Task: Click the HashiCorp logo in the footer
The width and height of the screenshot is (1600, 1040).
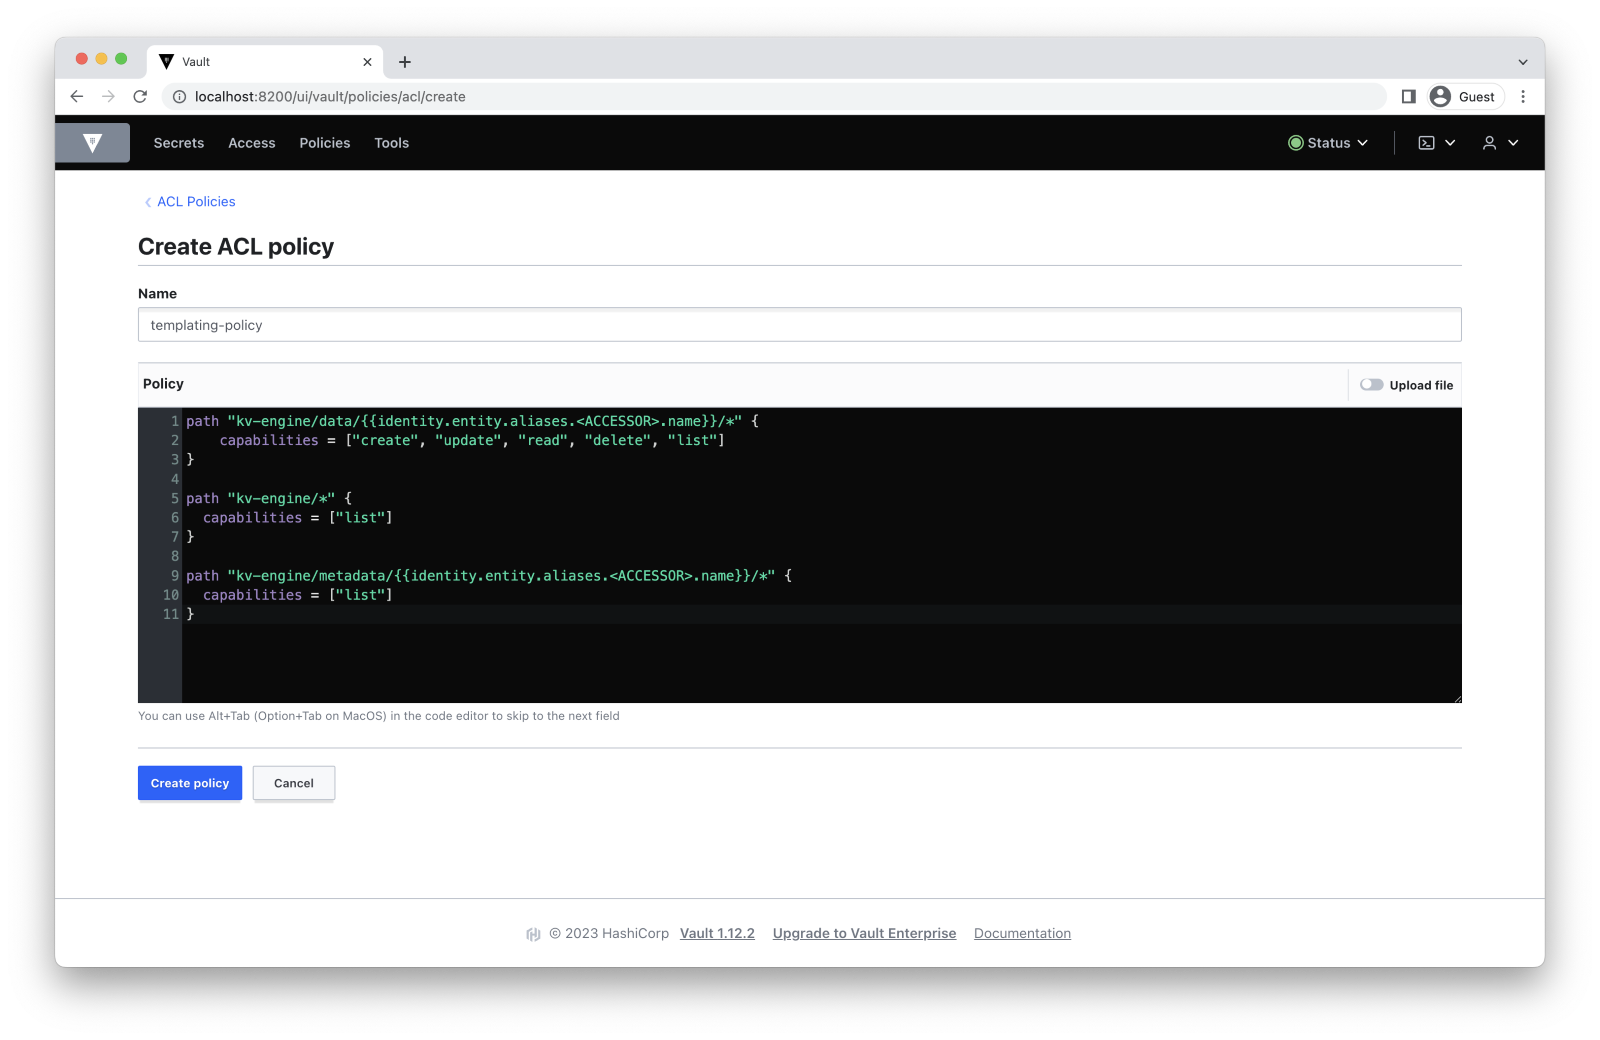Action: coord(532,933)
